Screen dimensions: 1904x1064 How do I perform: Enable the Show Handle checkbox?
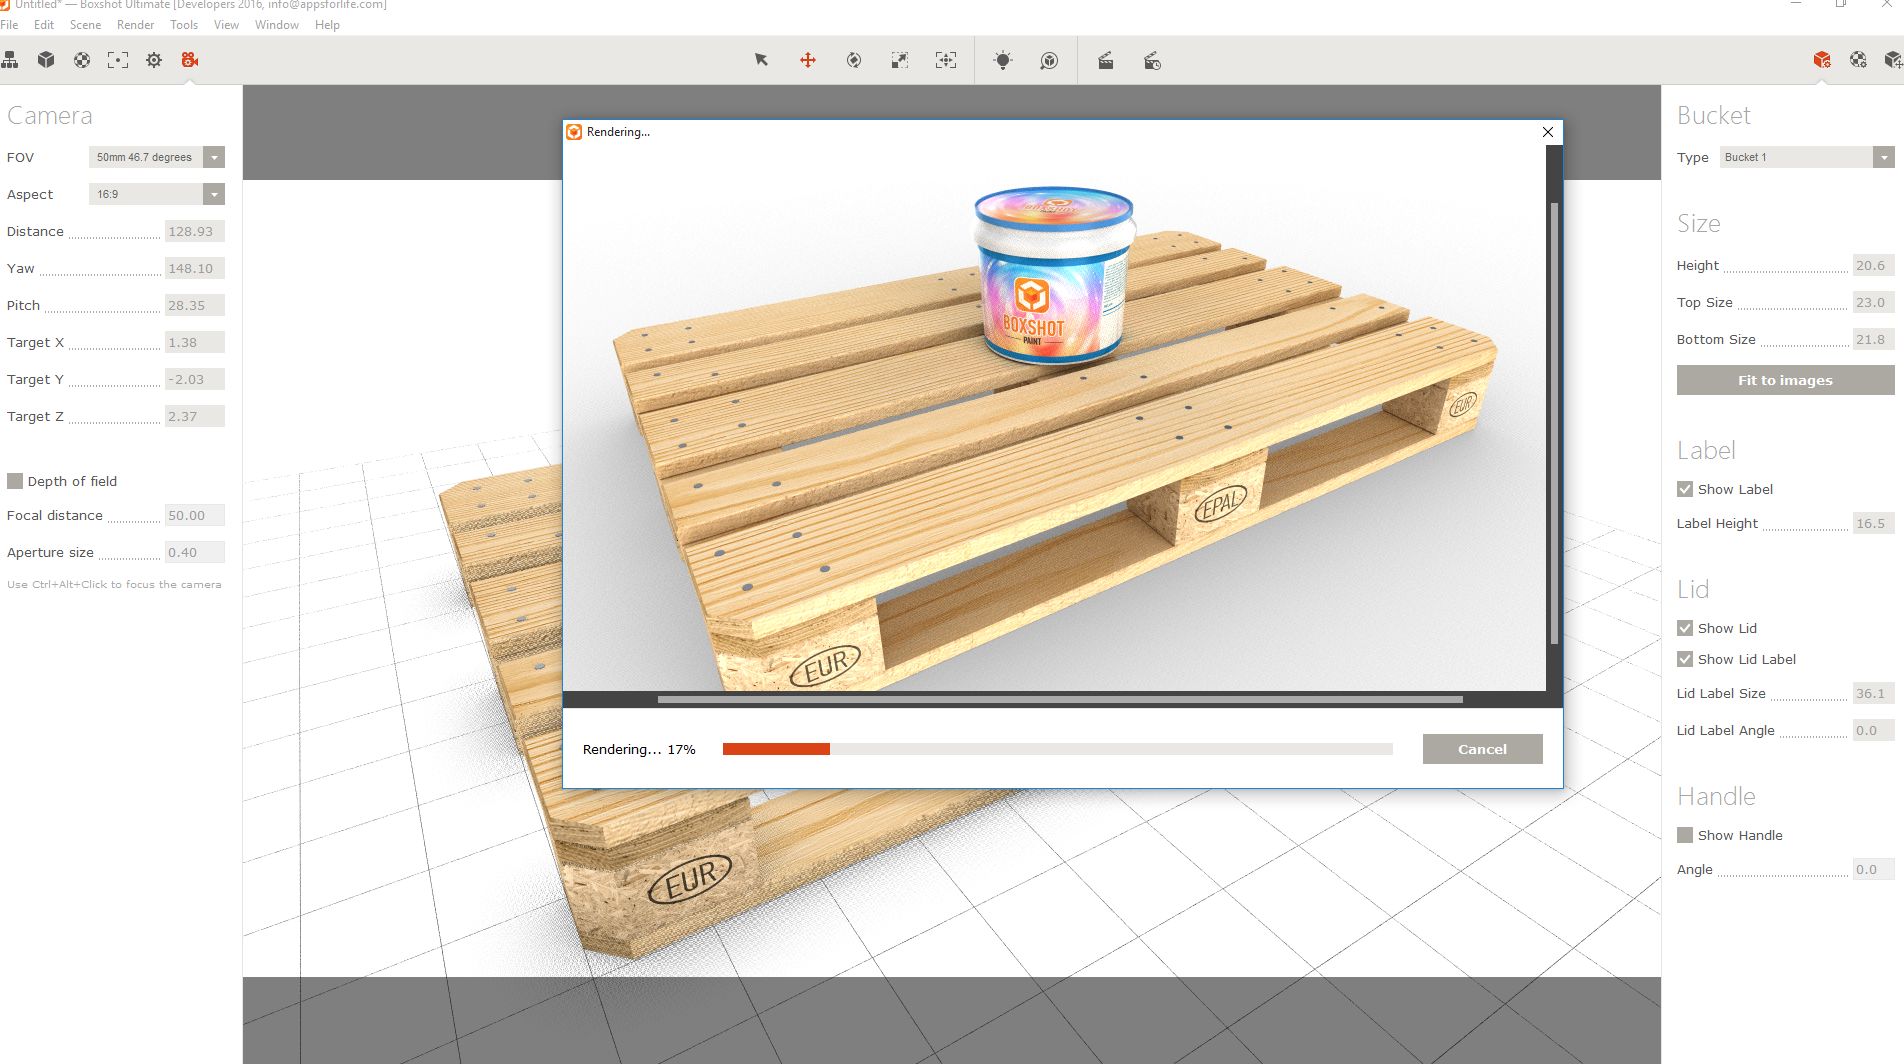(1685, 835)
